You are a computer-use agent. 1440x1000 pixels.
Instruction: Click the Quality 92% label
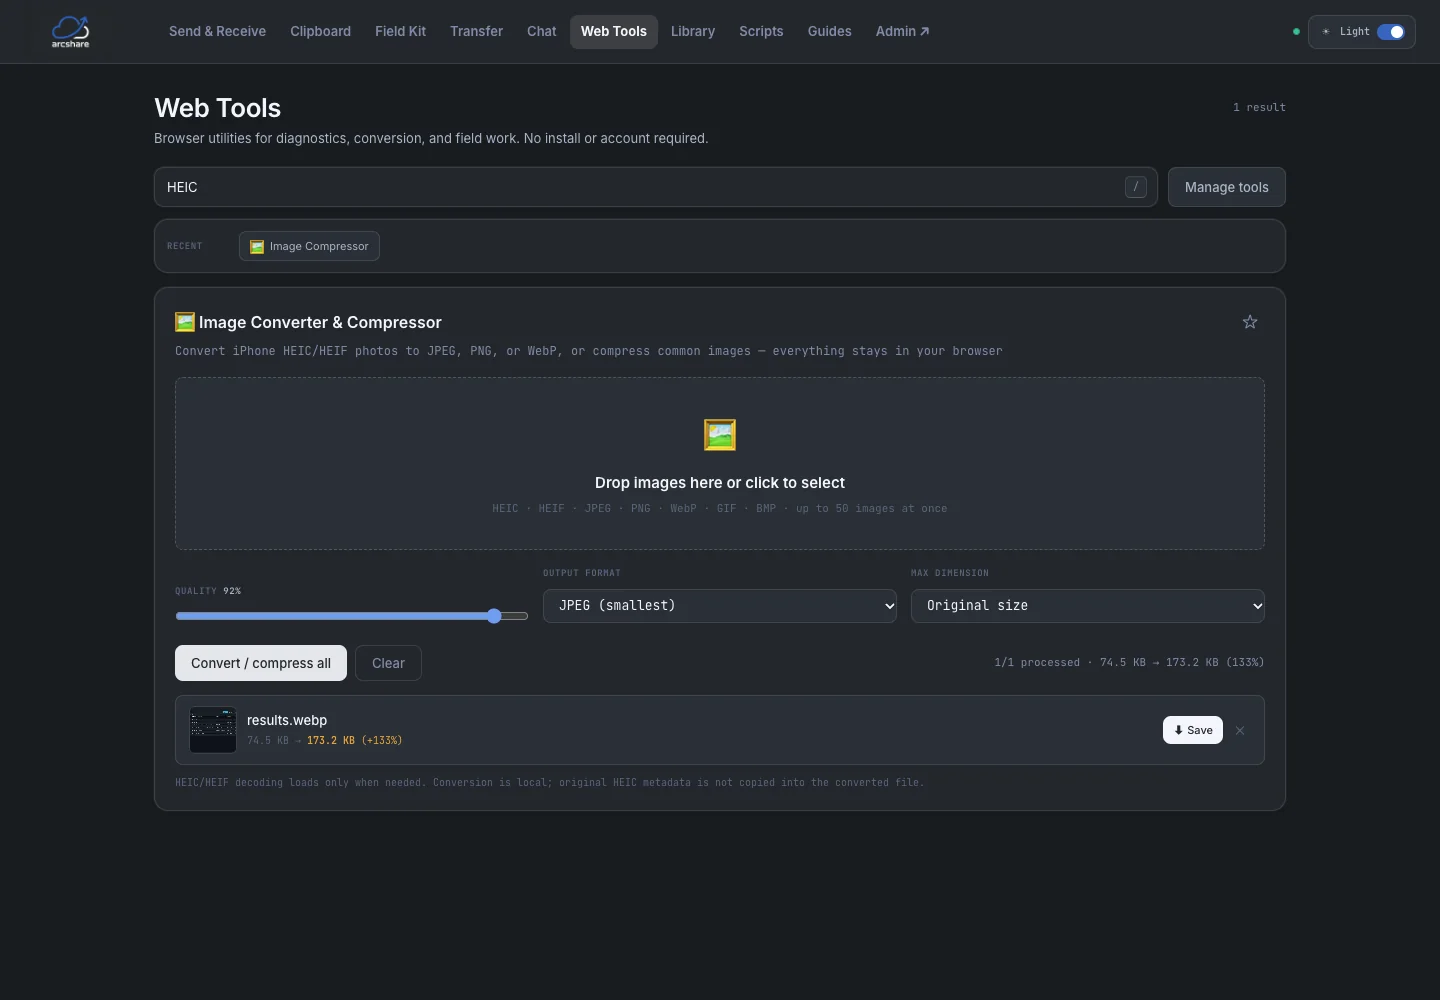(x=208, y=591)
